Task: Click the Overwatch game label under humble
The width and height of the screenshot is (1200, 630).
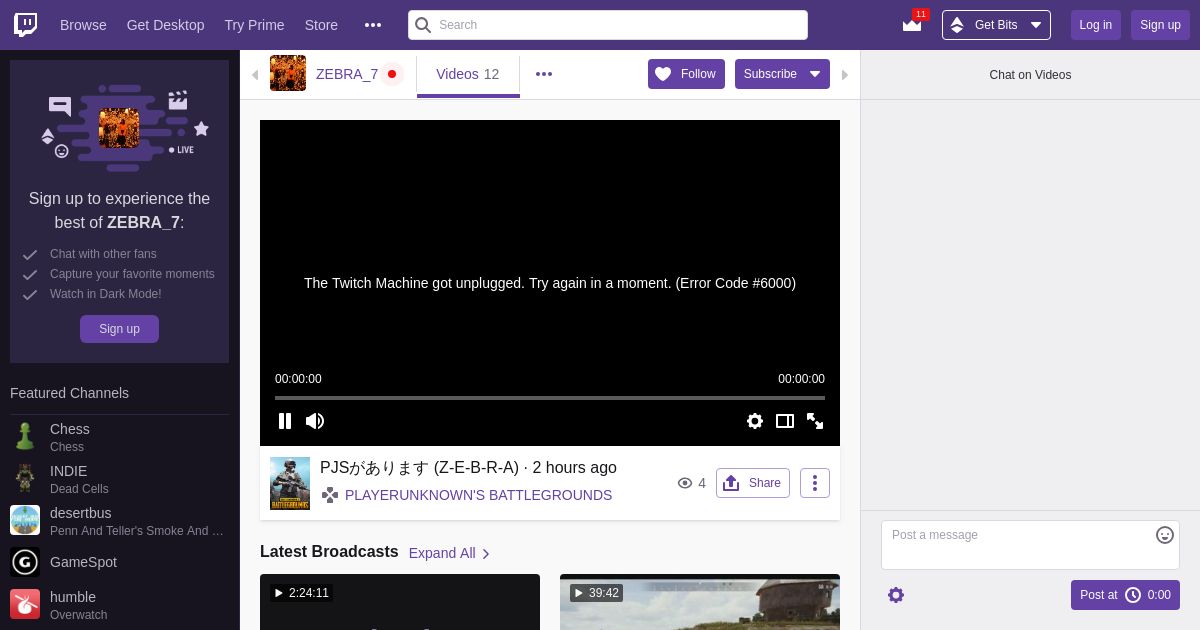Action: [78, 615]
